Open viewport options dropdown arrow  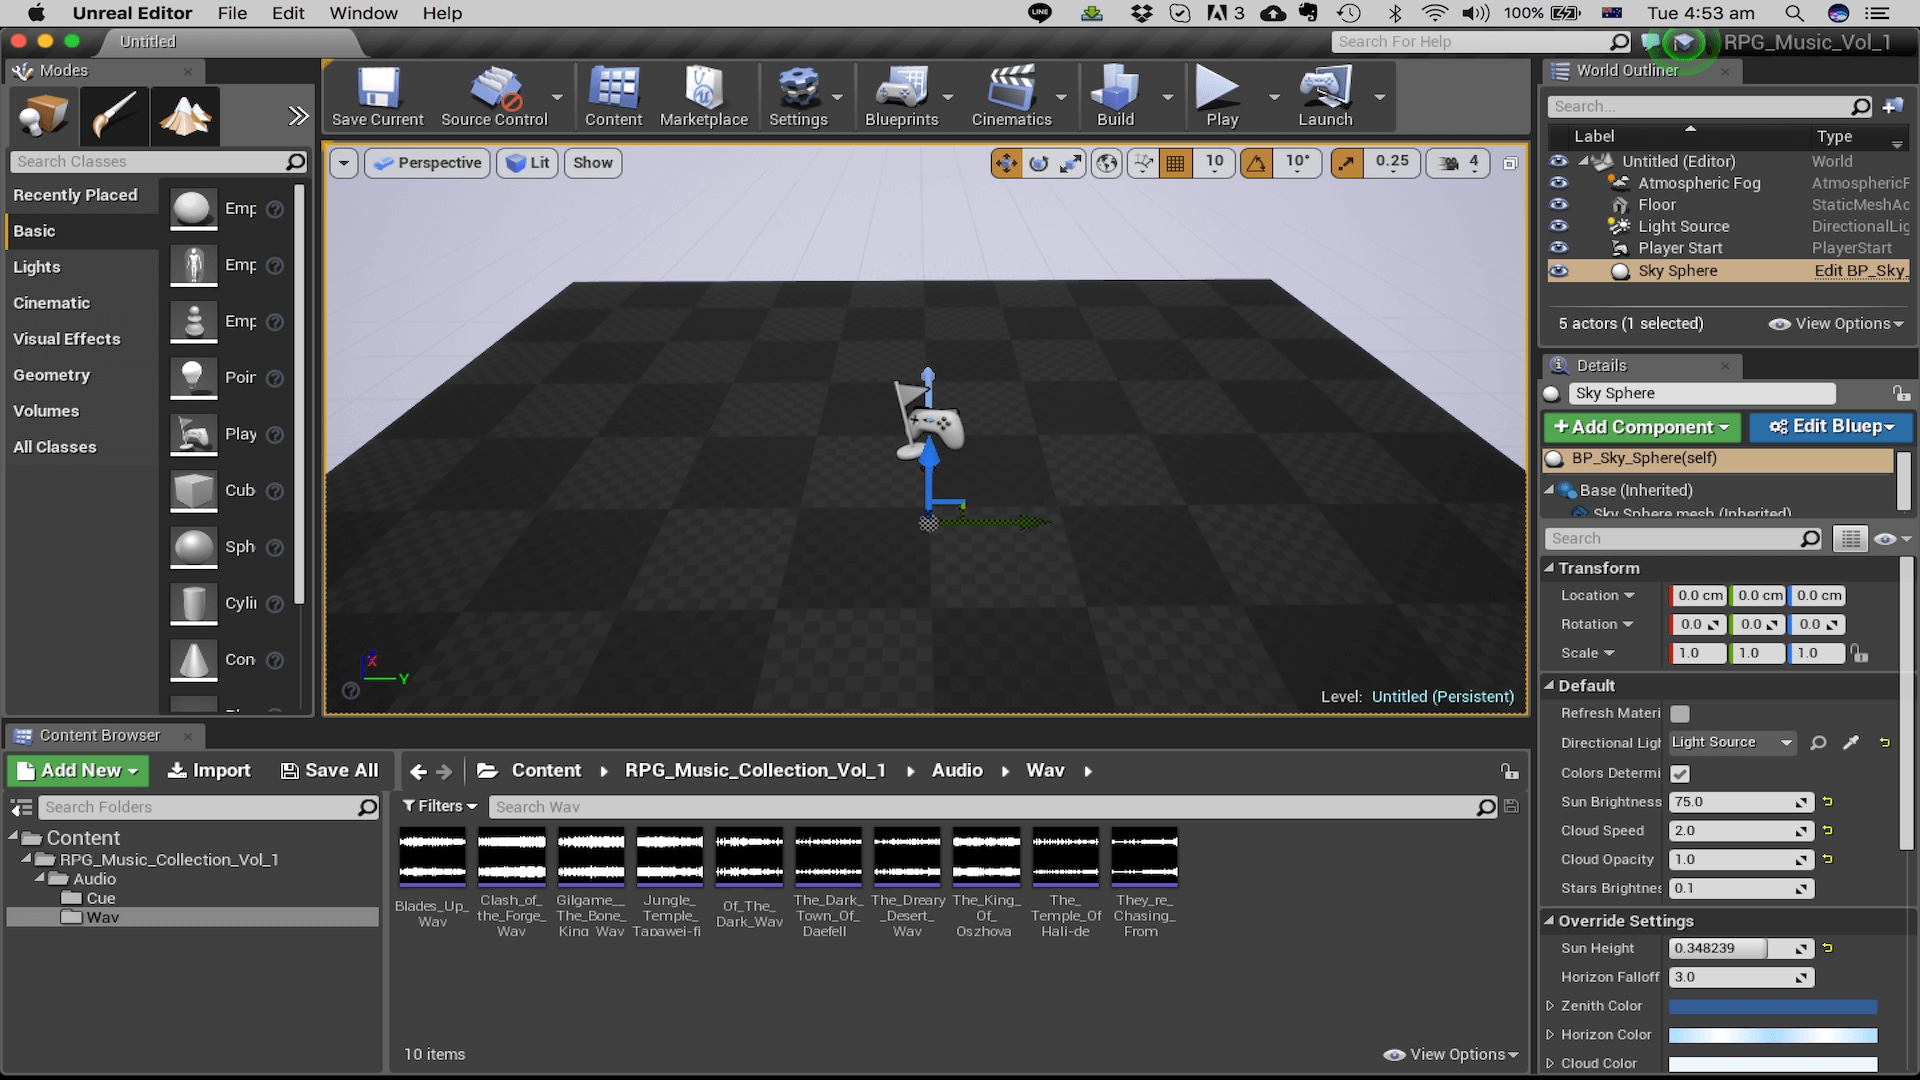pyautogui.click(x=343, y=163)
